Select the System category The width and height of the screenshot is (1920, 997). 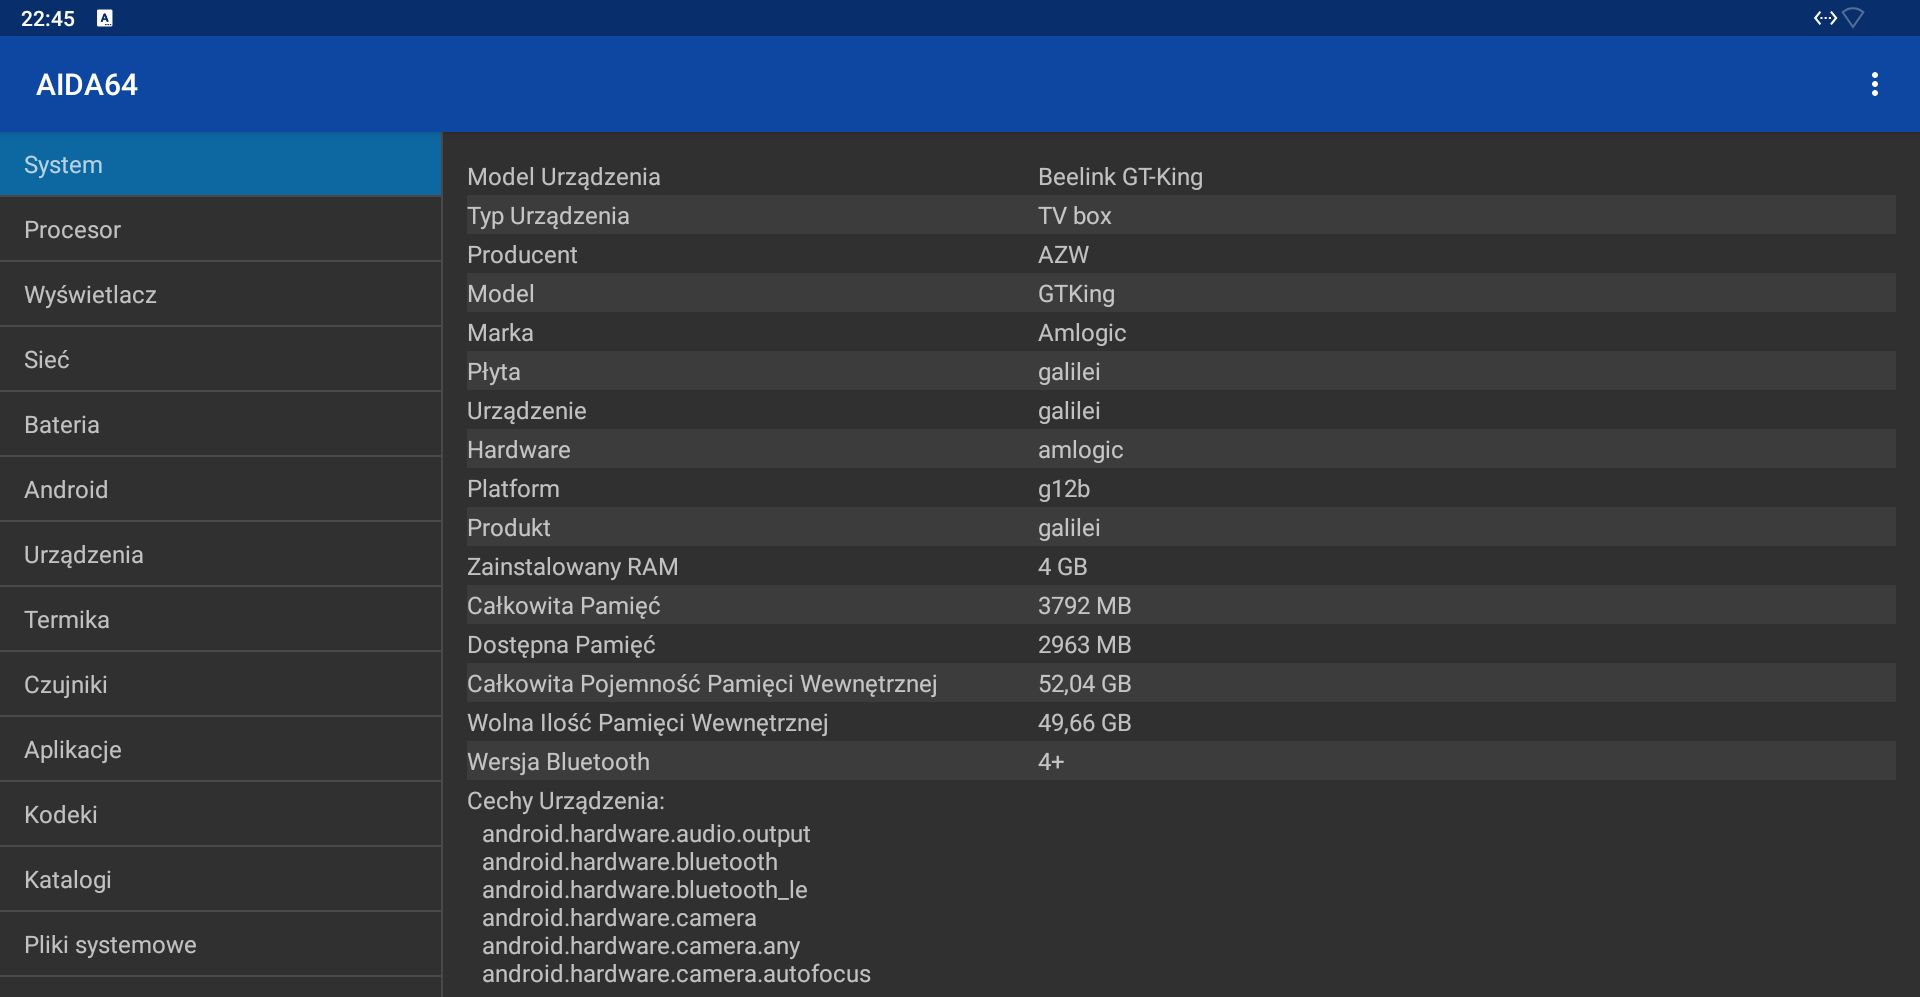pos(220,165)
